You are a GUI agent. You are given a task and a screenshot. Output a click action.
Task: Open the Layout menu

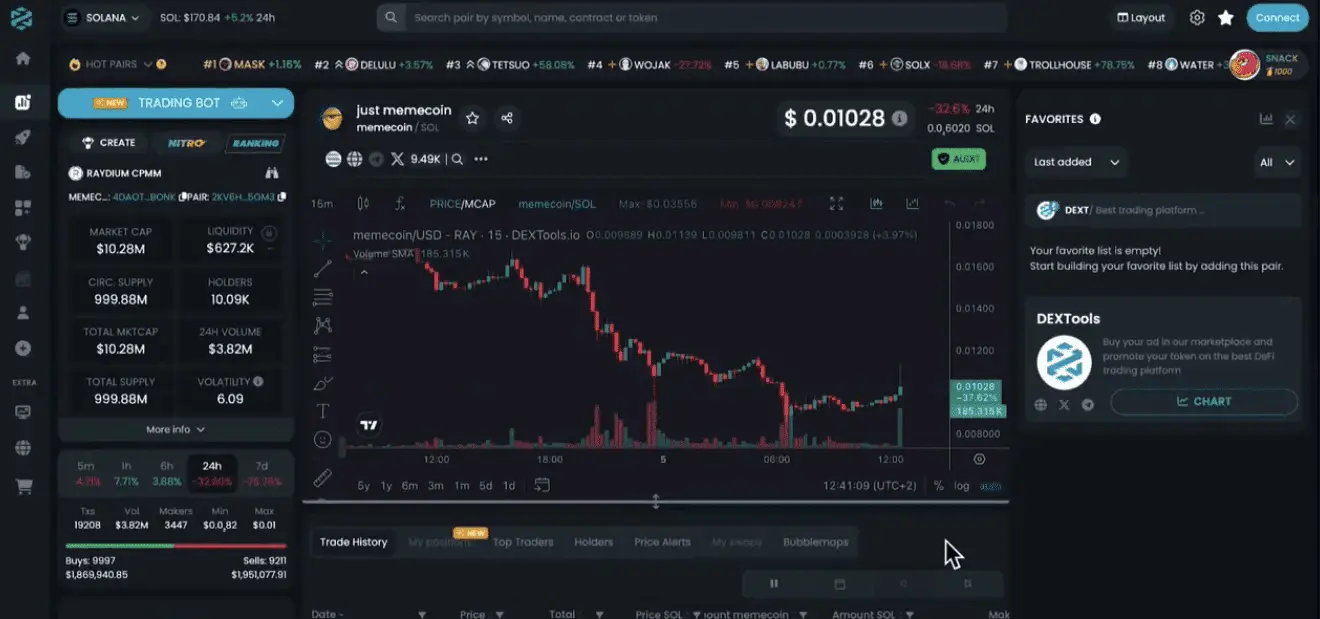pos(1142,17)
